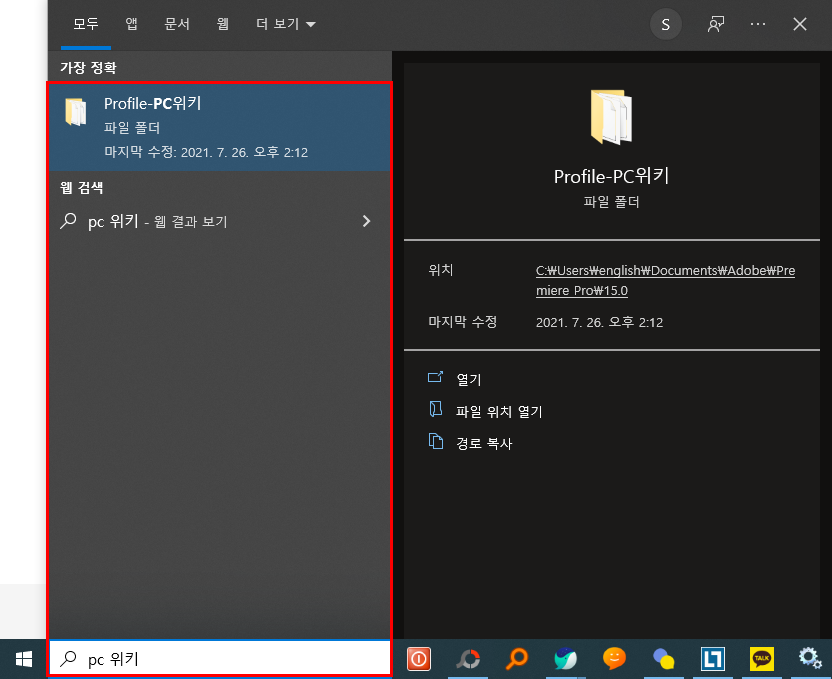The height and width of the screenshot is (679, 832).
Task: Switch to the 웹 tab
Action: click(223, 24)
